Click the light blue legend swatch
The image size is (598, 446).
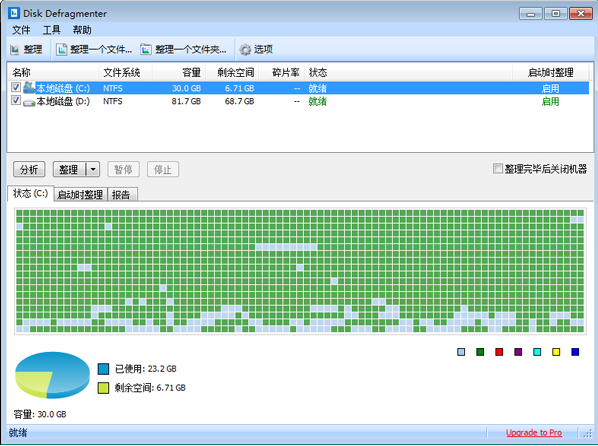[461, 352]
